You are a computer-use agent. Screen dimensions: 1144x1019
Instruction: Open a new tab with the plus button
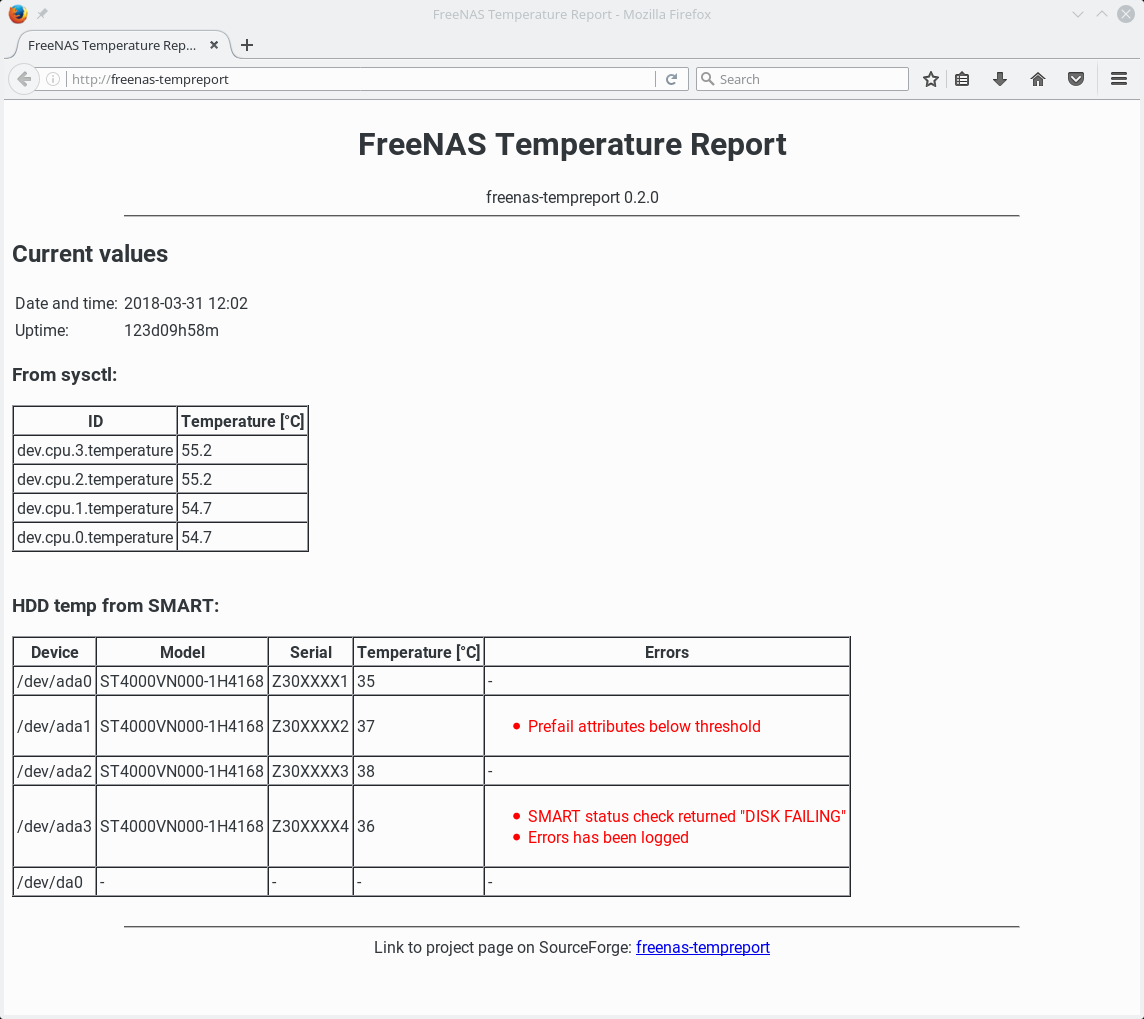(247, 45)
